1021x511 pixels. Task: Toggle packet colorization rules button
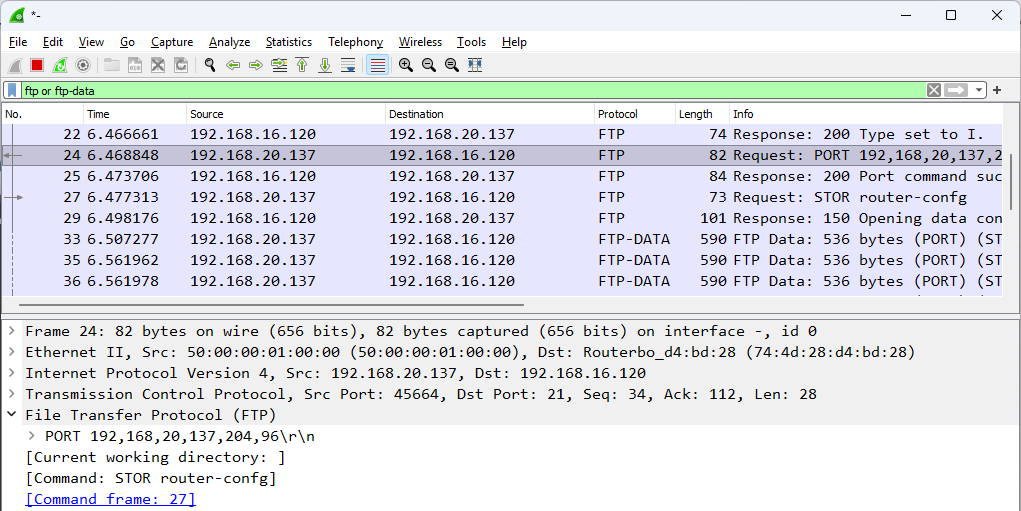tap(378, 65)
